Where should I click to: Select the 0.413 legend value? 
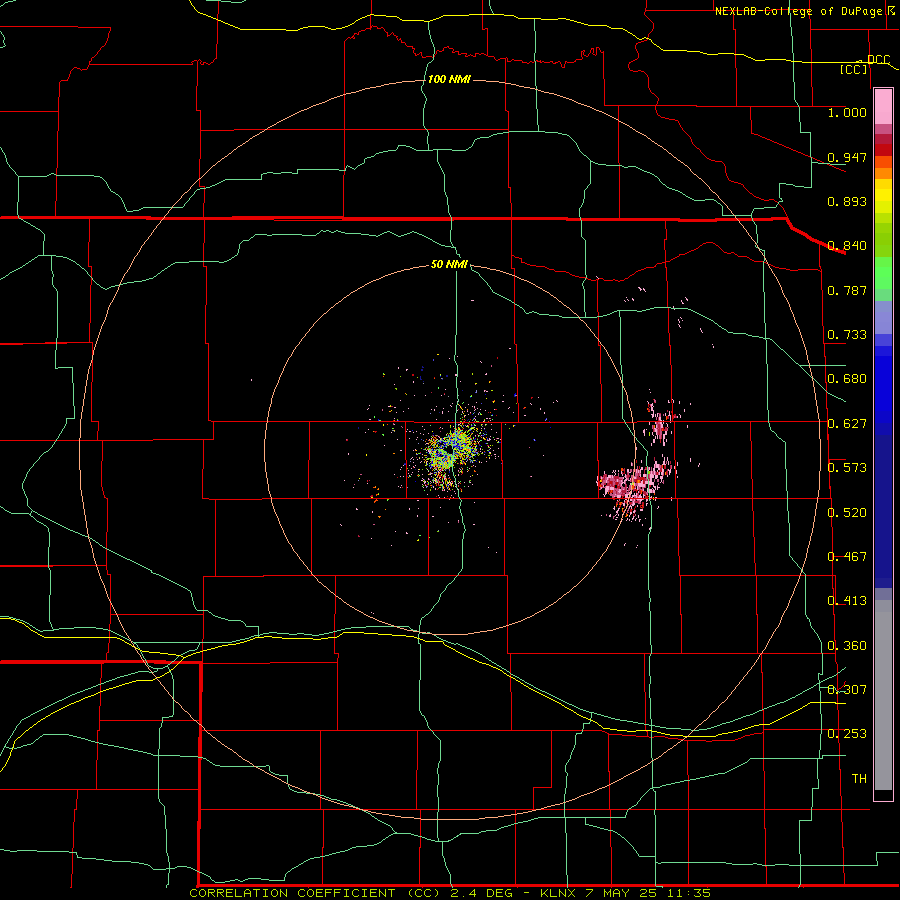[x=847, y=601]
